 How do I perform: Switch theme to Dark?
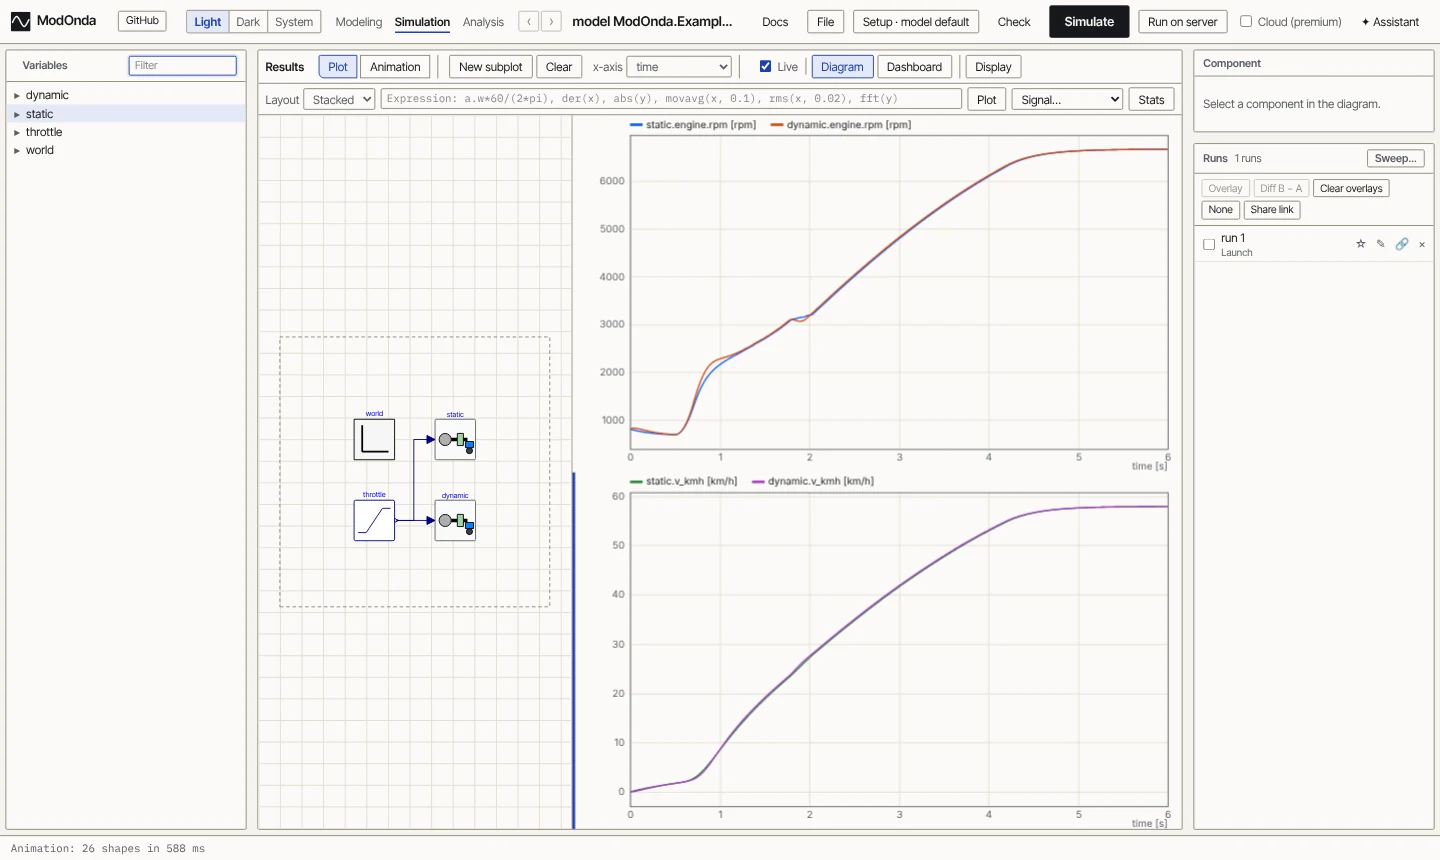point(248,21)
